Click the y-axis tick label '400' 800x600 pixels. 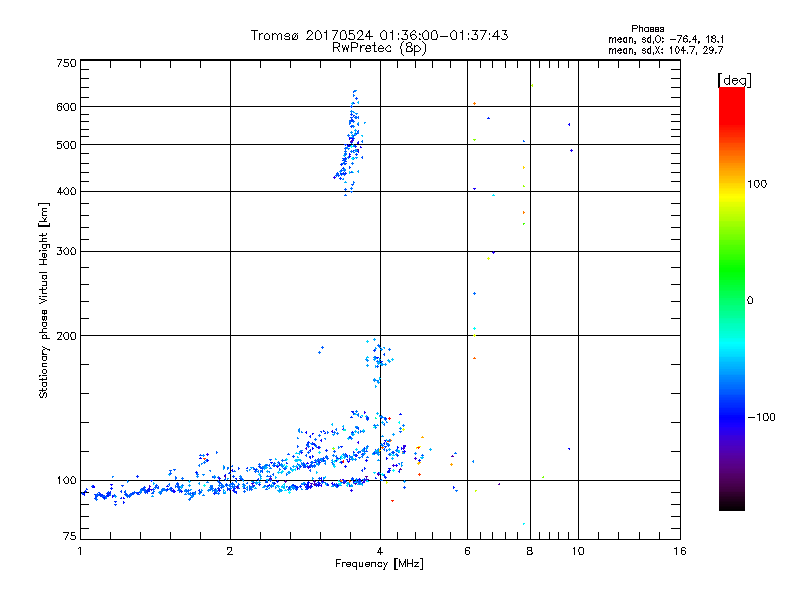tap(66, 191)
